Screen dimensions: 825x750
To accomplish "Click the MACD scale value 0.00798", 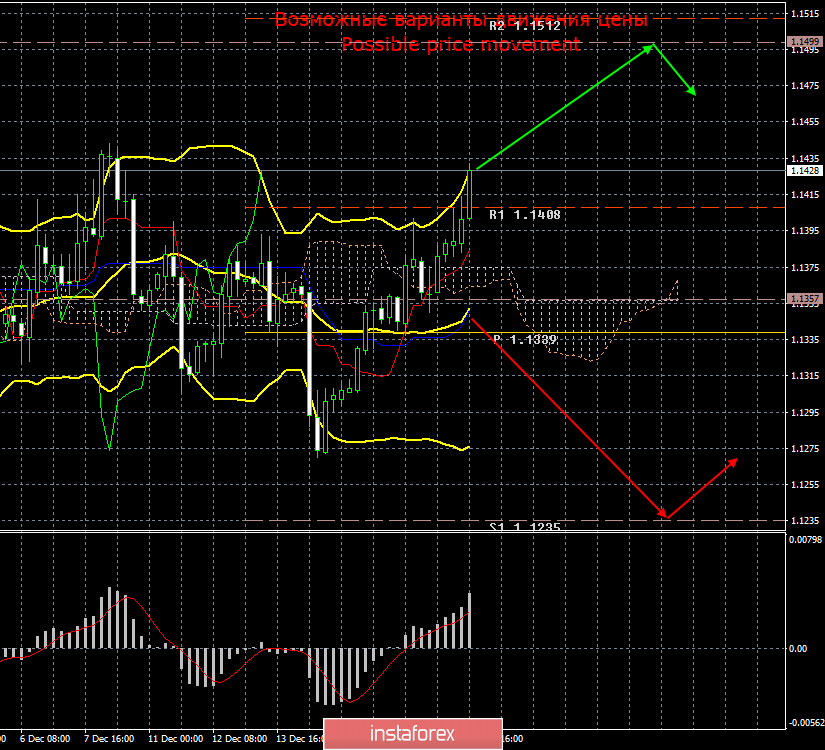I will pyautogui.click(x=805, y=539).
